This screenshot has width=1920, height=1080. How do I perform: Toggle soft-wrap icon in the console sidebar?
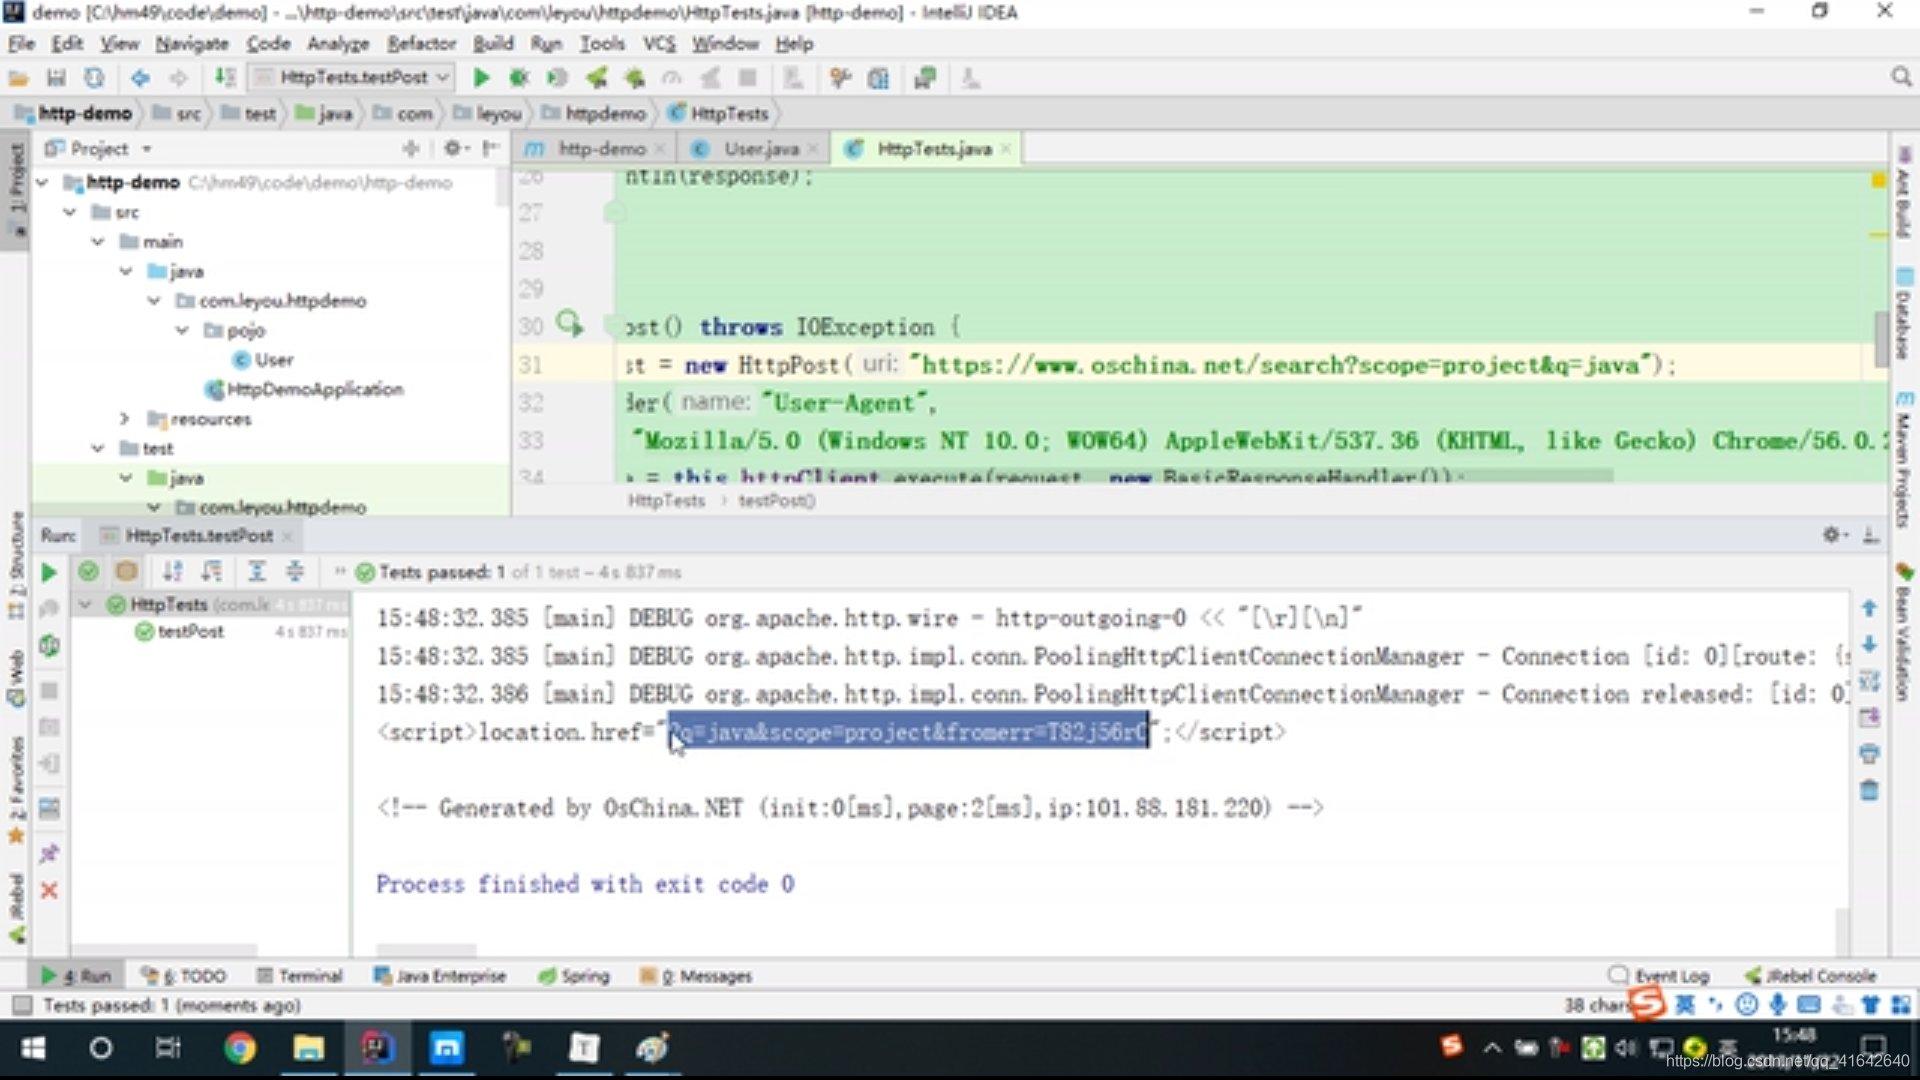[x=1869, y=682]
